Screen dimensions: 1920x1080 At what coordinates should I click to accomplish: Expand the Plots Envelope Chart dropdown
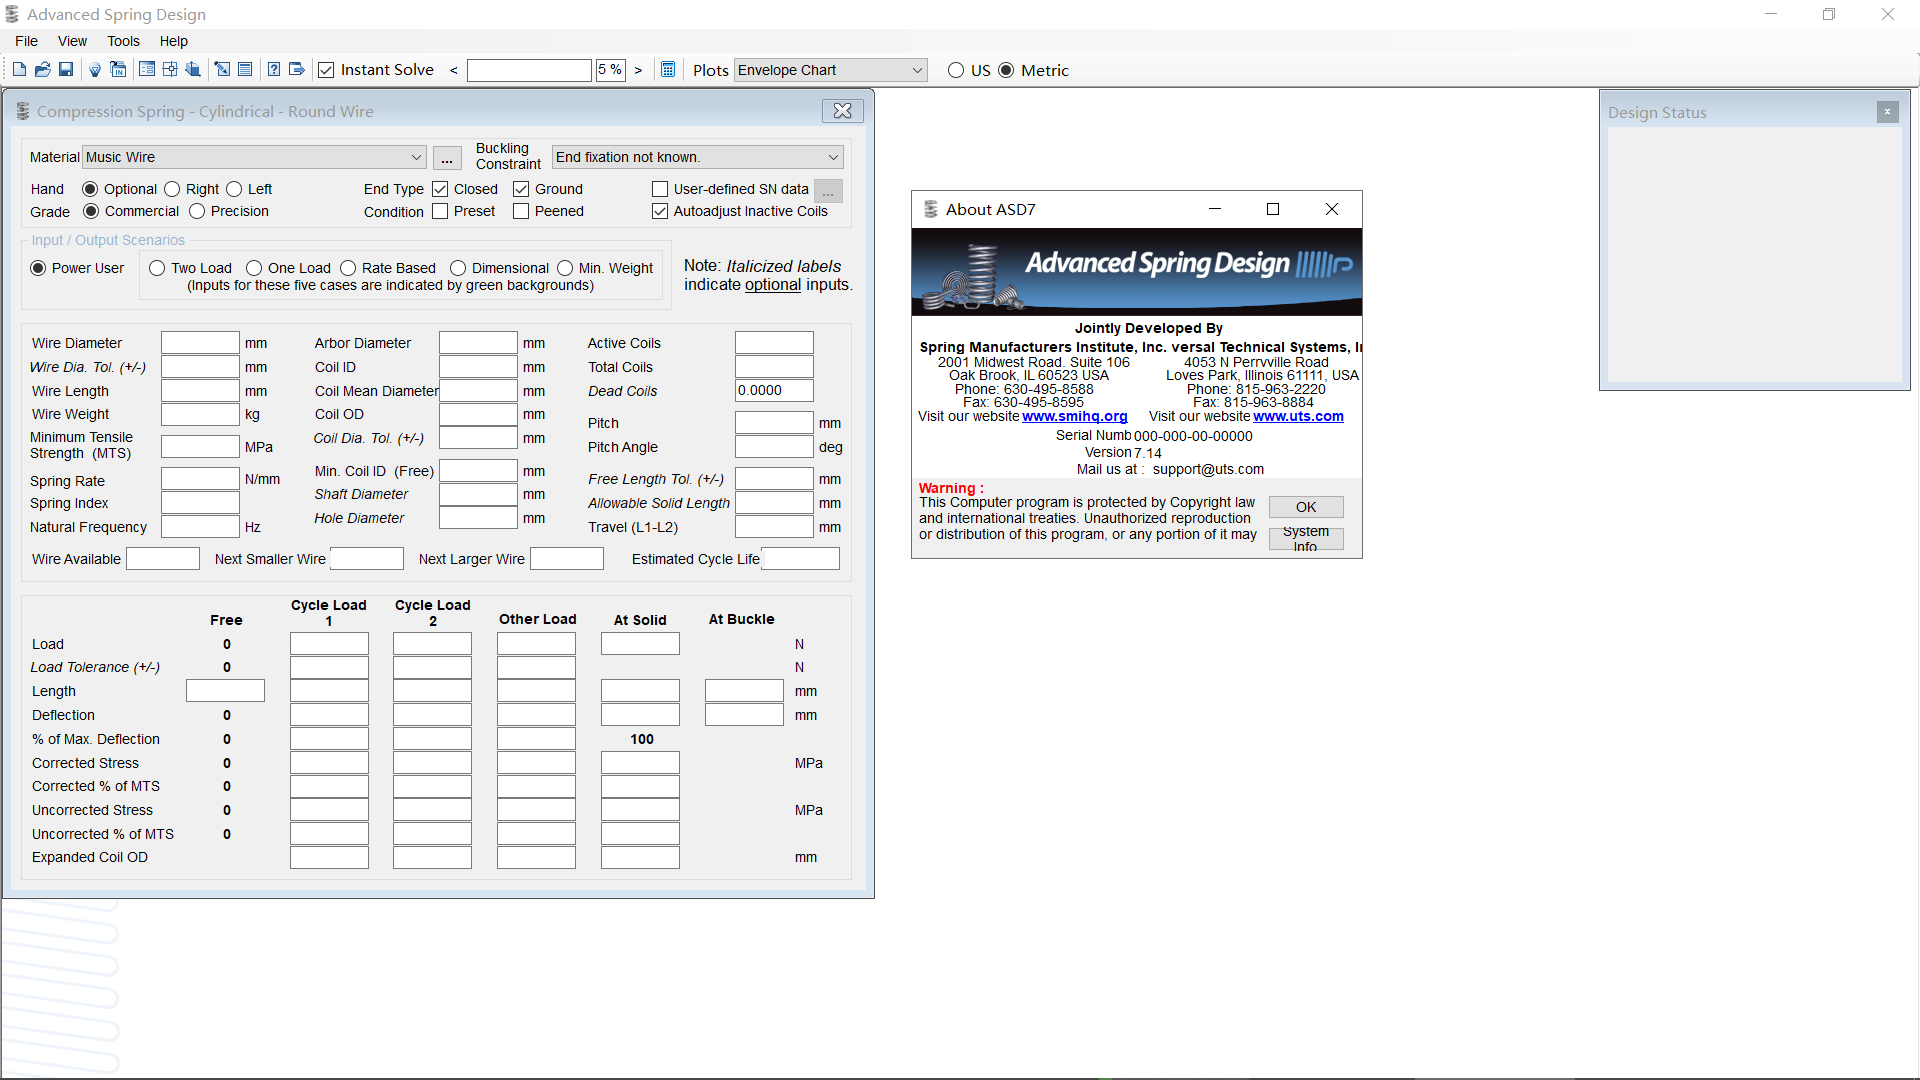click(917, 70)
